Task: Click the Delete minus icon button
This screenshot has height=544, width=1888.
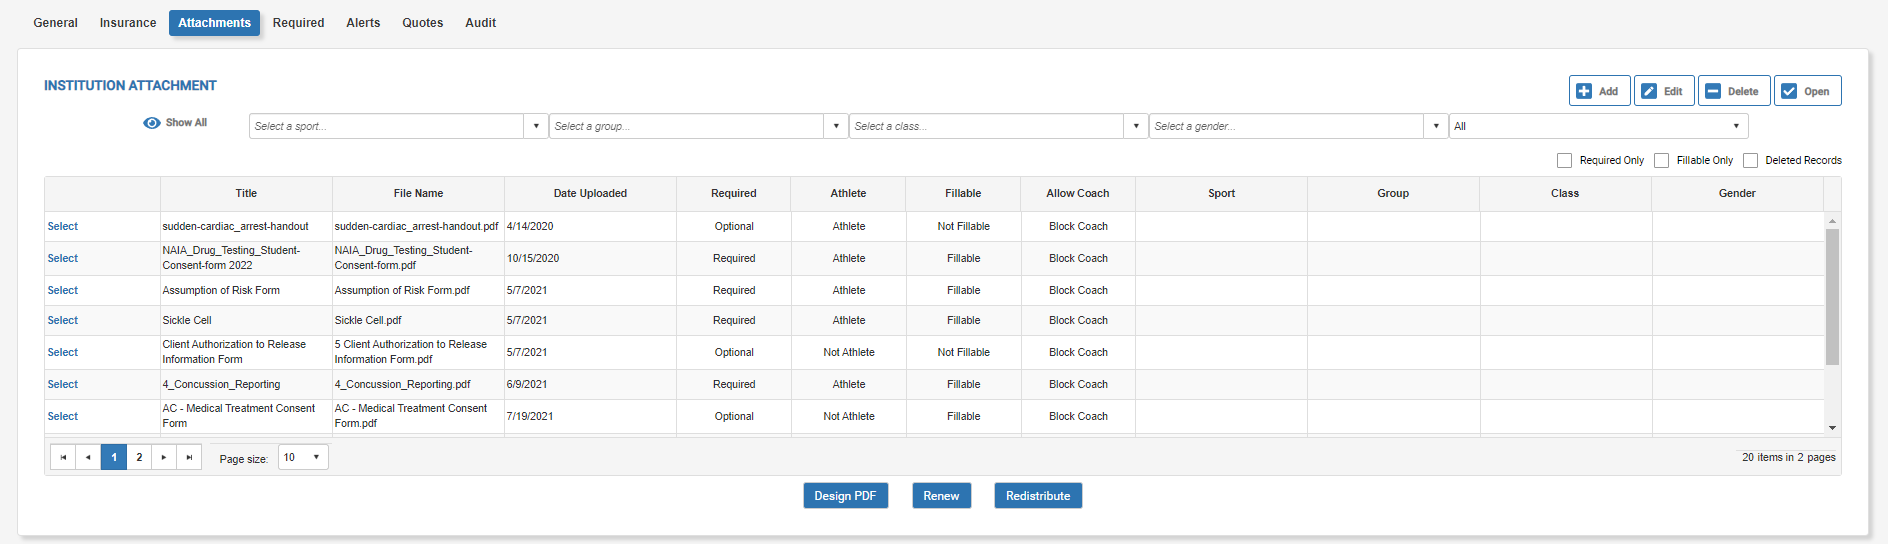Action: (1713, 91)
